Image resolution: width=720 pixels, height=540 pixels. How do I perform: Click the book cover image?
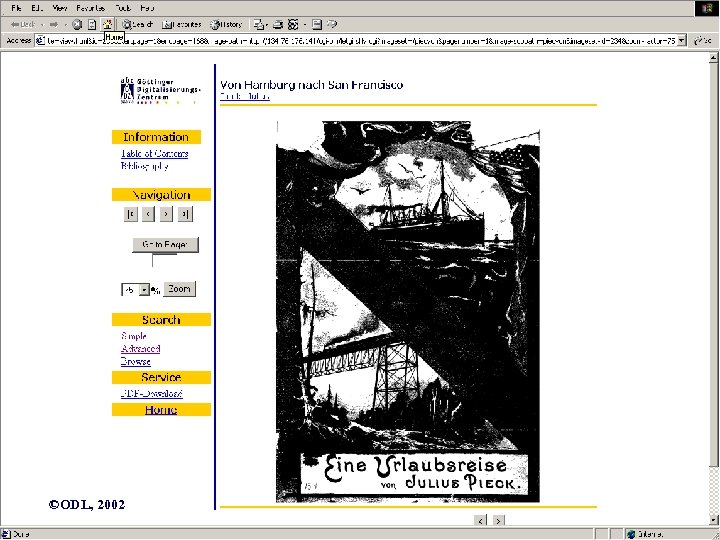(x=408, y=311)
